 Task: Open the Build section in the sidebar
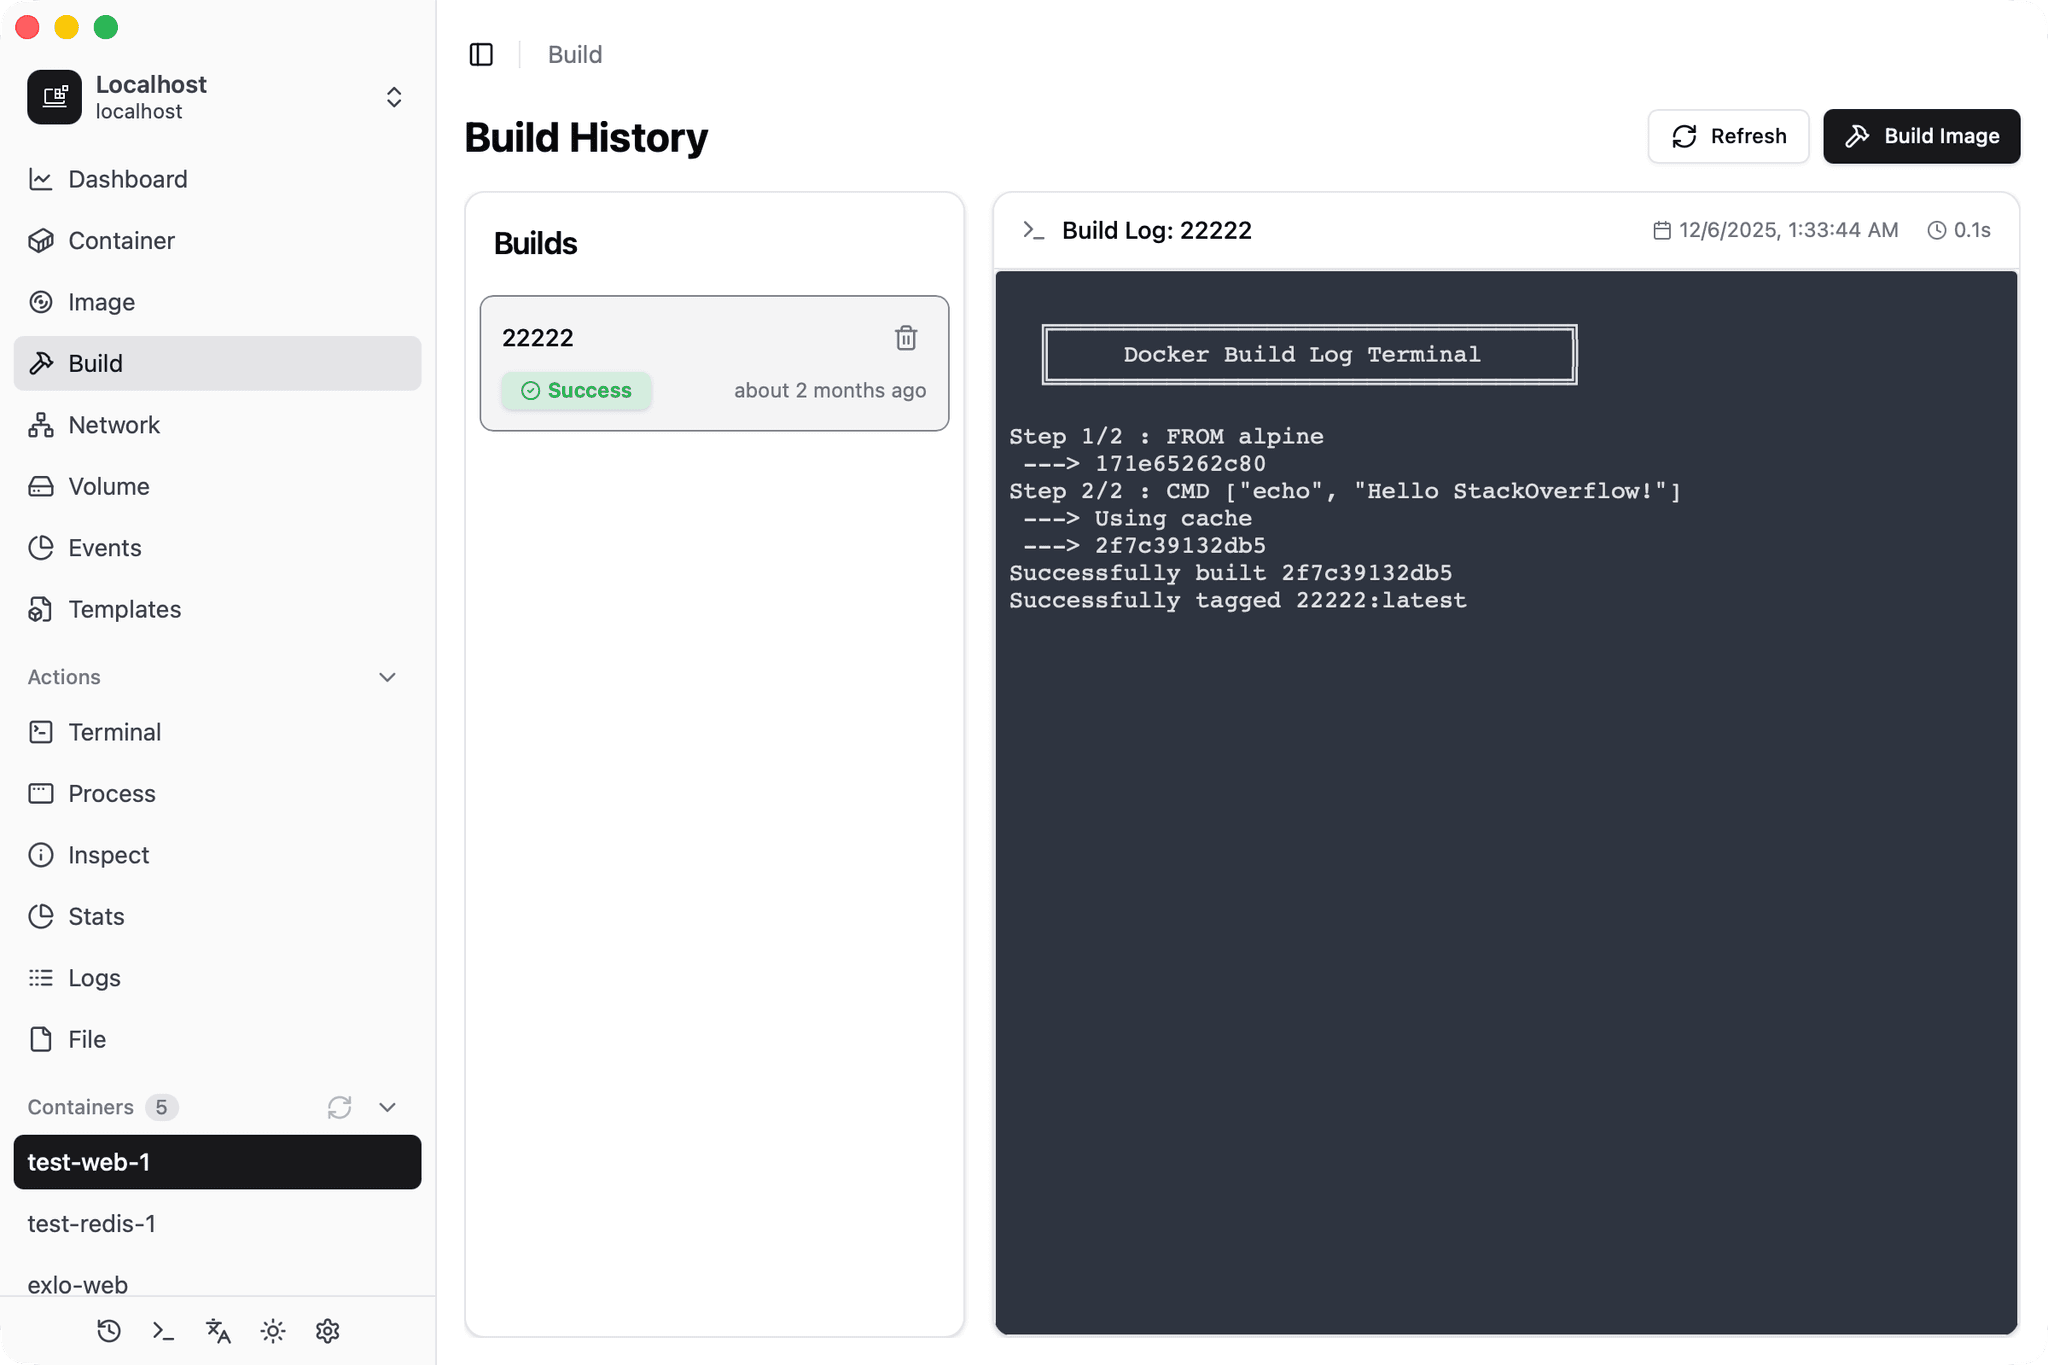coord(95,363)
